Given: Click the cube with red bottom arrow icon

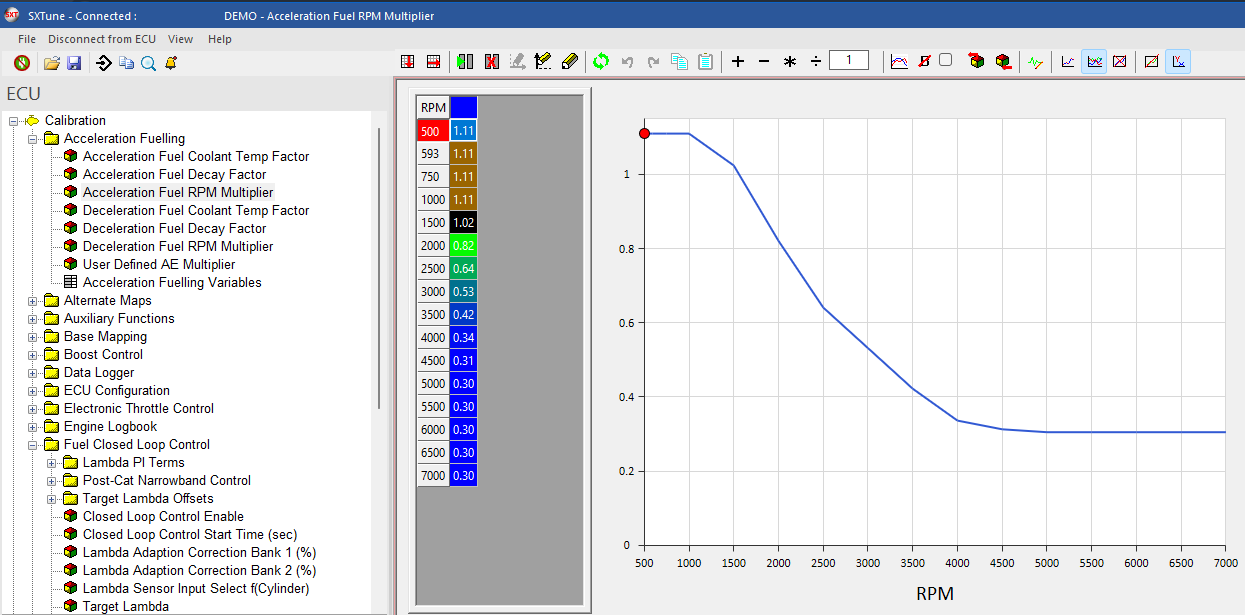Looking at the screenshot, I should click(1003, 61).
